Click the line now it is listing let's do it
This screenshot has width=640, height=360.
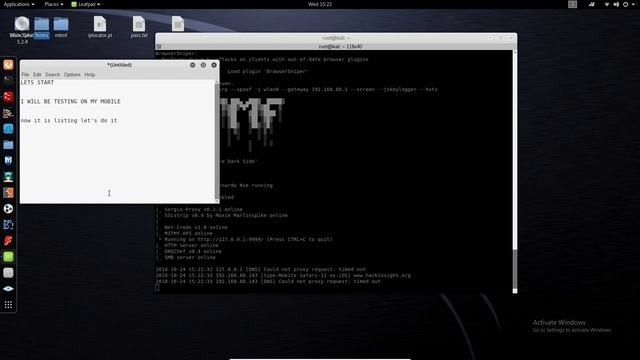[69, 121]
